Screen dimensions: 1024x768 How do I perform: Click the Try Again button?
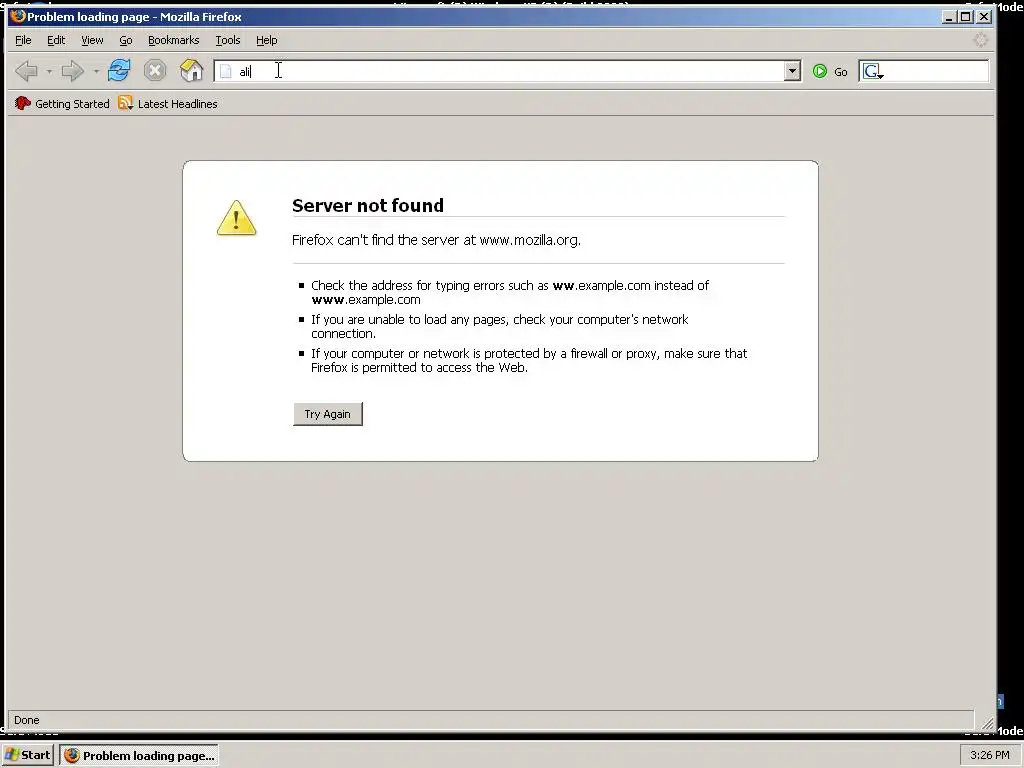[x=328, y=414]
